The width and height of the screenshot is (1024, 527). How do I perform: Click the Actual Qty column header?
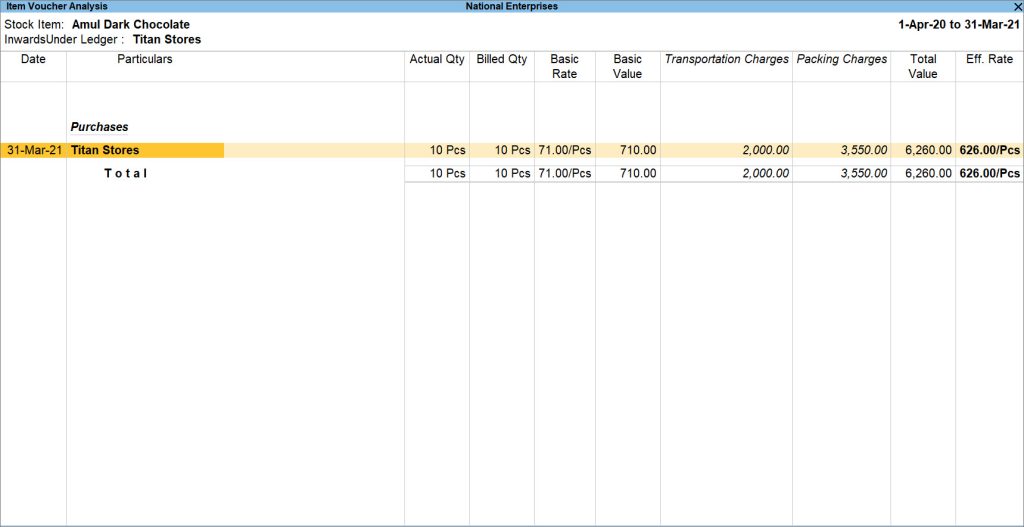(x=437, y=59)
